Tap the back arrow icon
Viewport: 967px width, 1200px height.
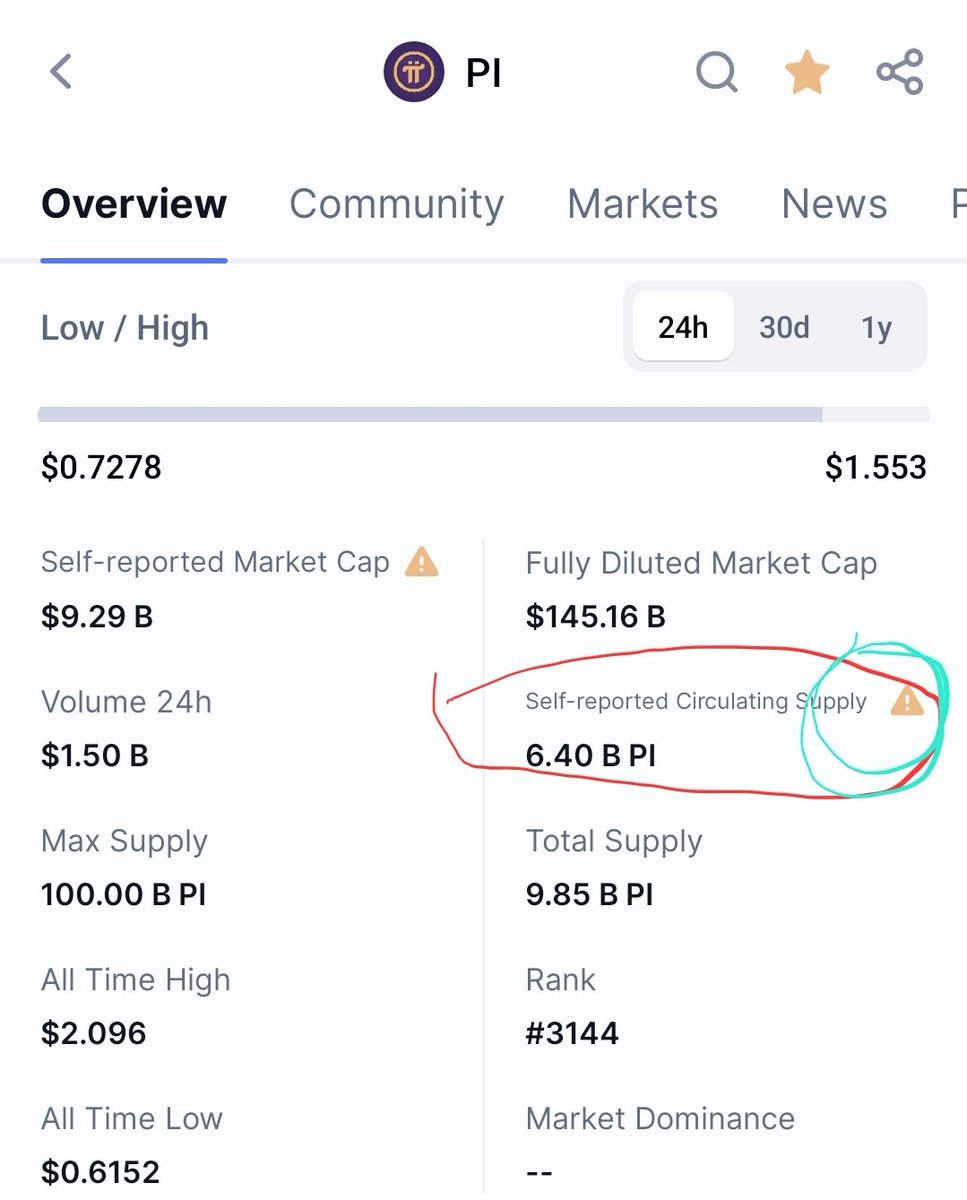coord(61,72)
